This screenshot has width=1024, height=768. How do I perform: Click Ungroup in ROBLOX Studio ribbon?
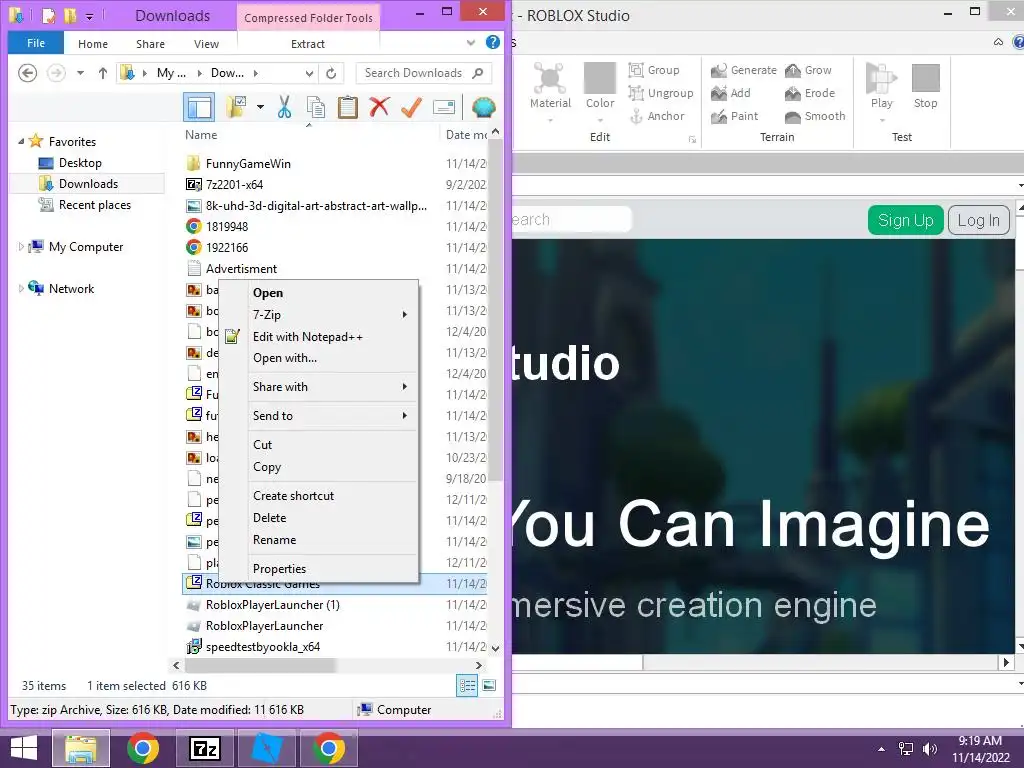click(661, 93)
